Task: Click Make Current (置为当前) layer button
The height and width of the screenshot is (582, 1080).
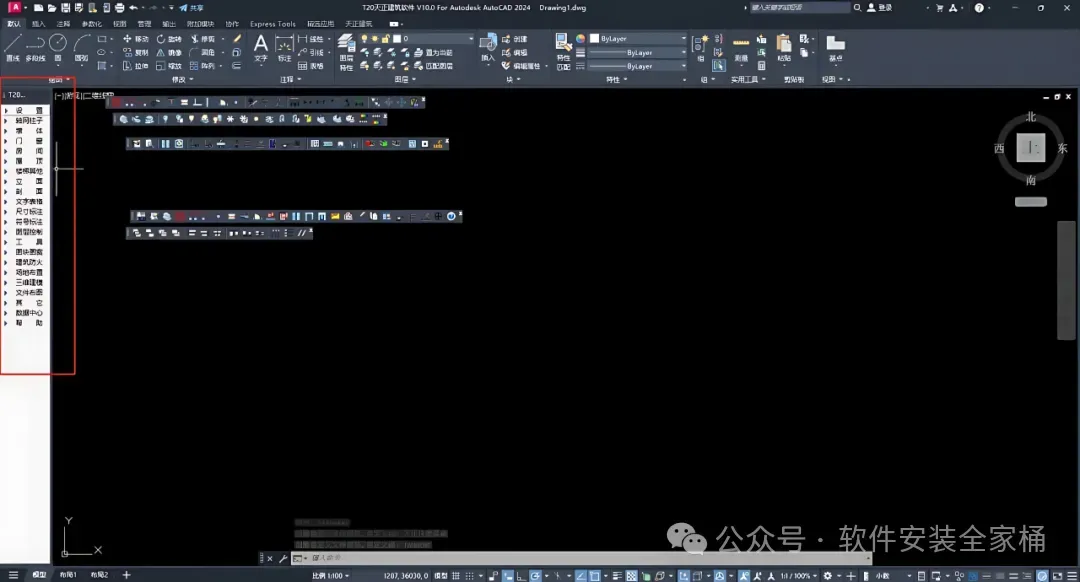Action: pos(434,52)
